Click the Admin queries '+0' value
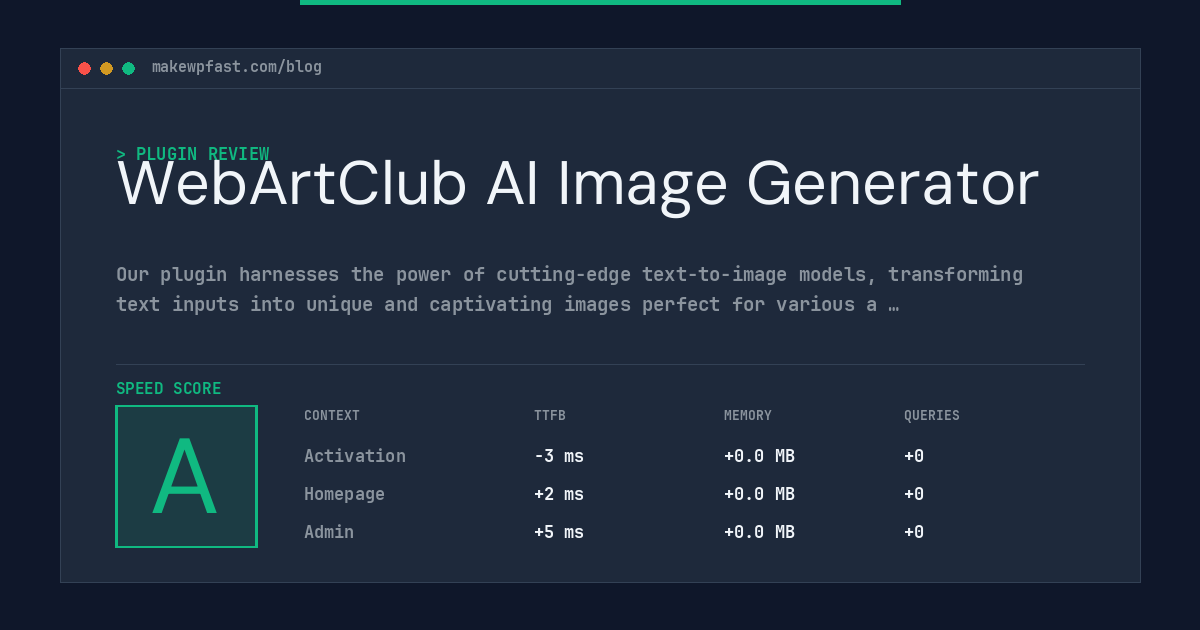1200x630 pixels. point(914,532)
